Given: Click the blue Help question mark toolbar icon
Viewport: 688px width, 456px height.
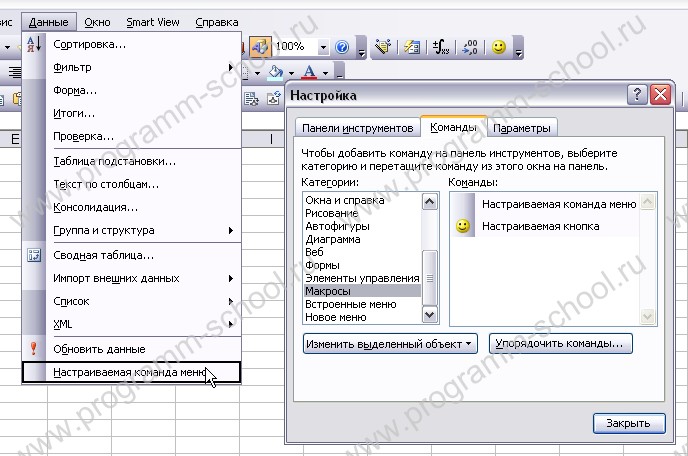Looking at the screenshot, I should click(343, 47).
